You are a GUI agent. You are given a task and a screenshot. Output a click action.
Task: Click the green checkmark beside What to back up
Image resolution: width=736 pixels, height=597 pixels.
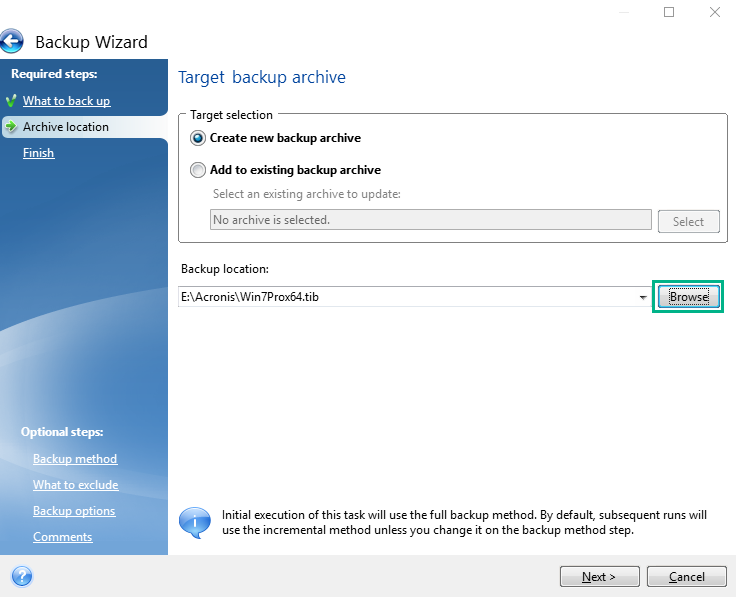click(x=11, y=101)
